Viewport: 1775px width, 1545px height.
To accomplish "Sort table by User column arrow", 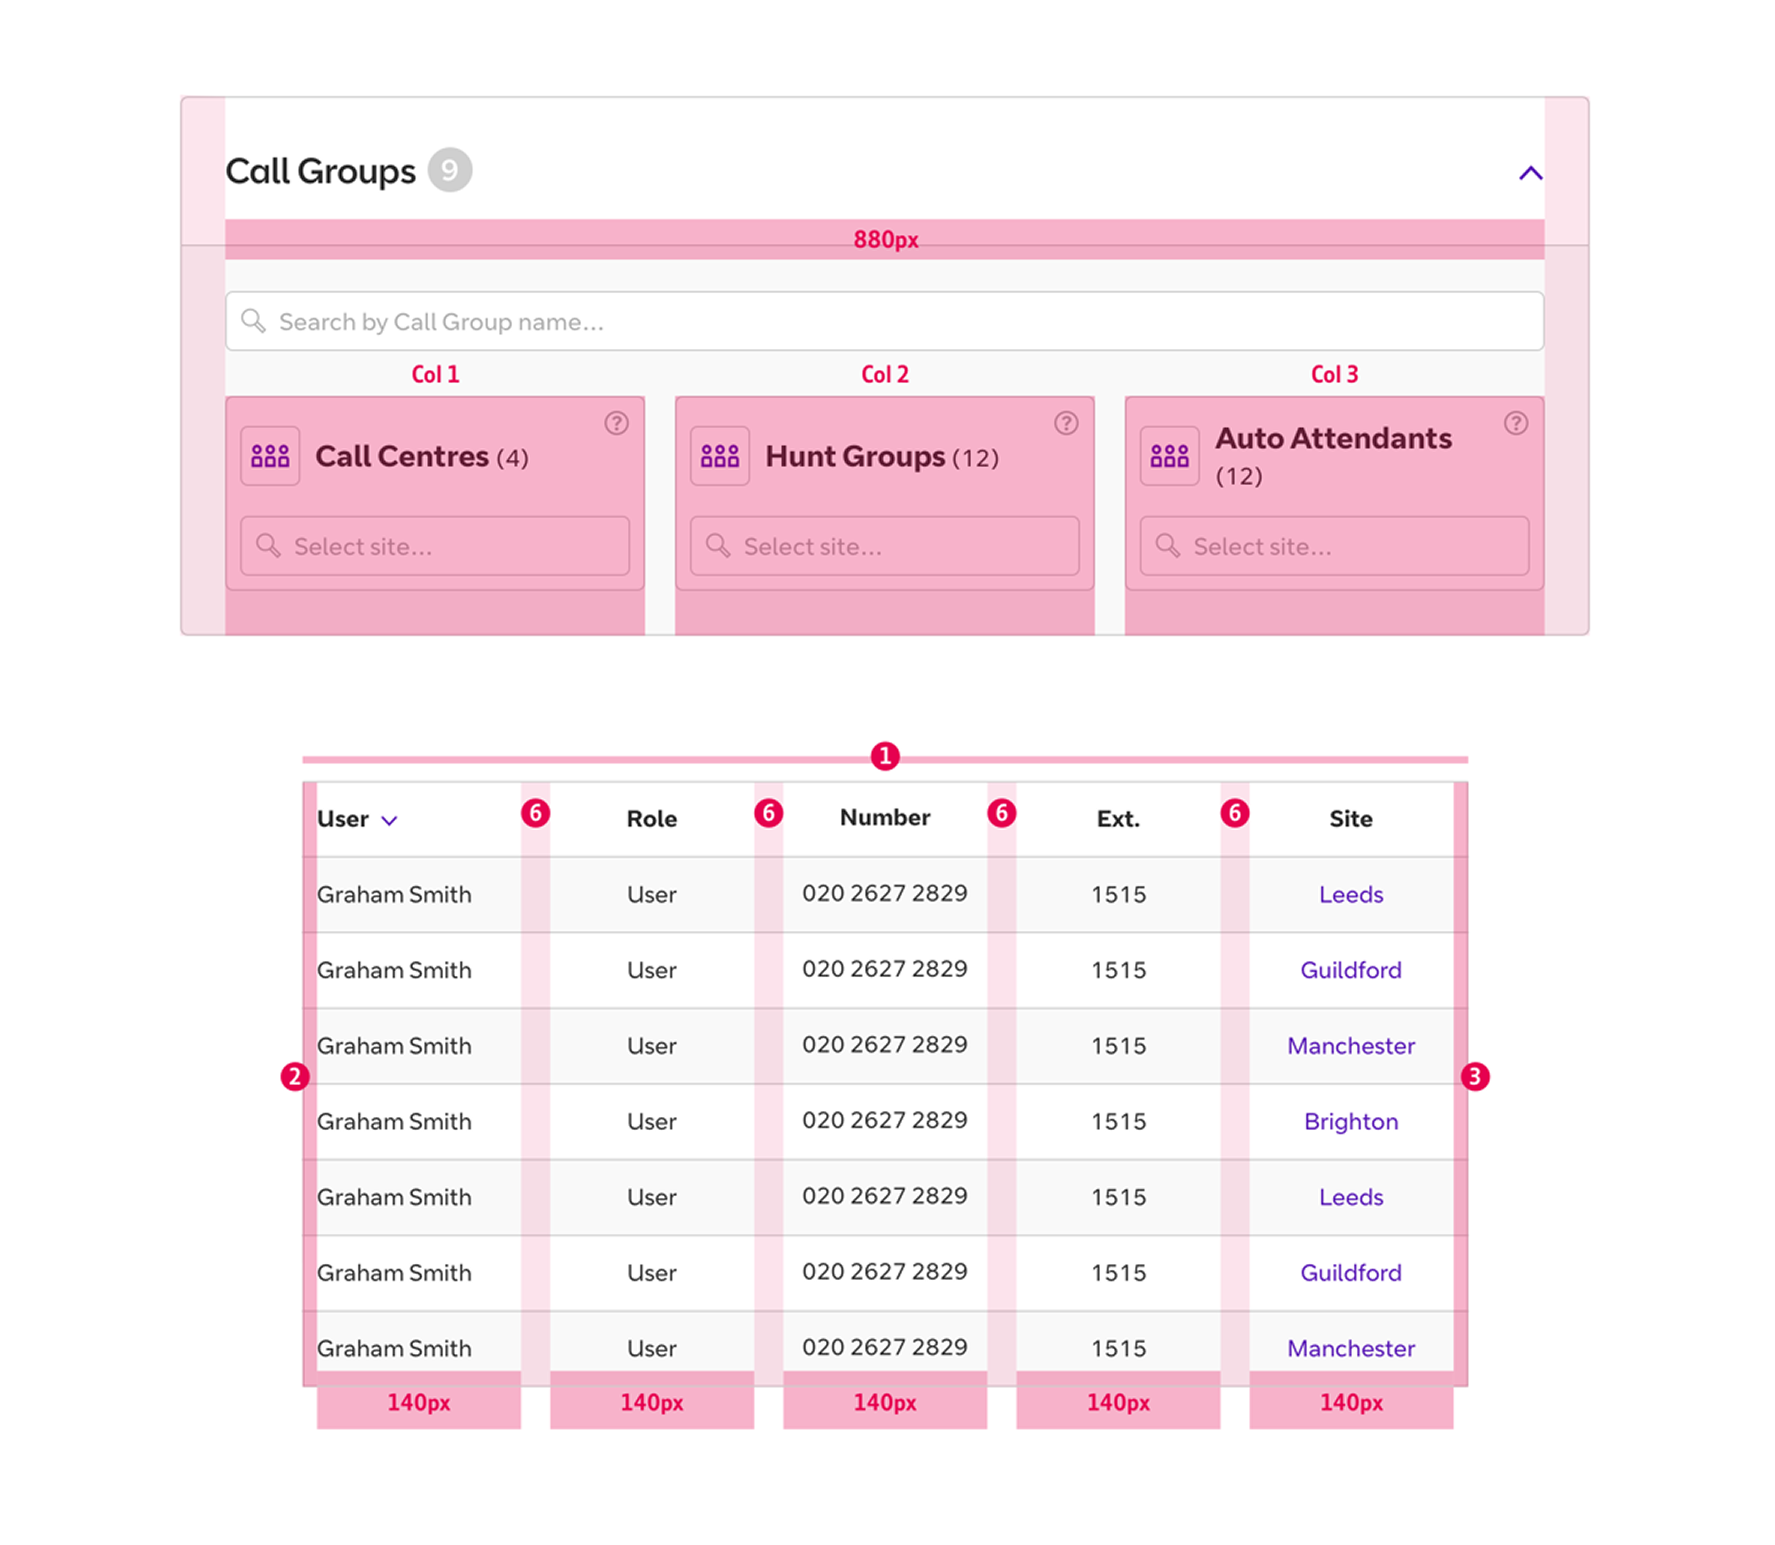I will [390, 820].
